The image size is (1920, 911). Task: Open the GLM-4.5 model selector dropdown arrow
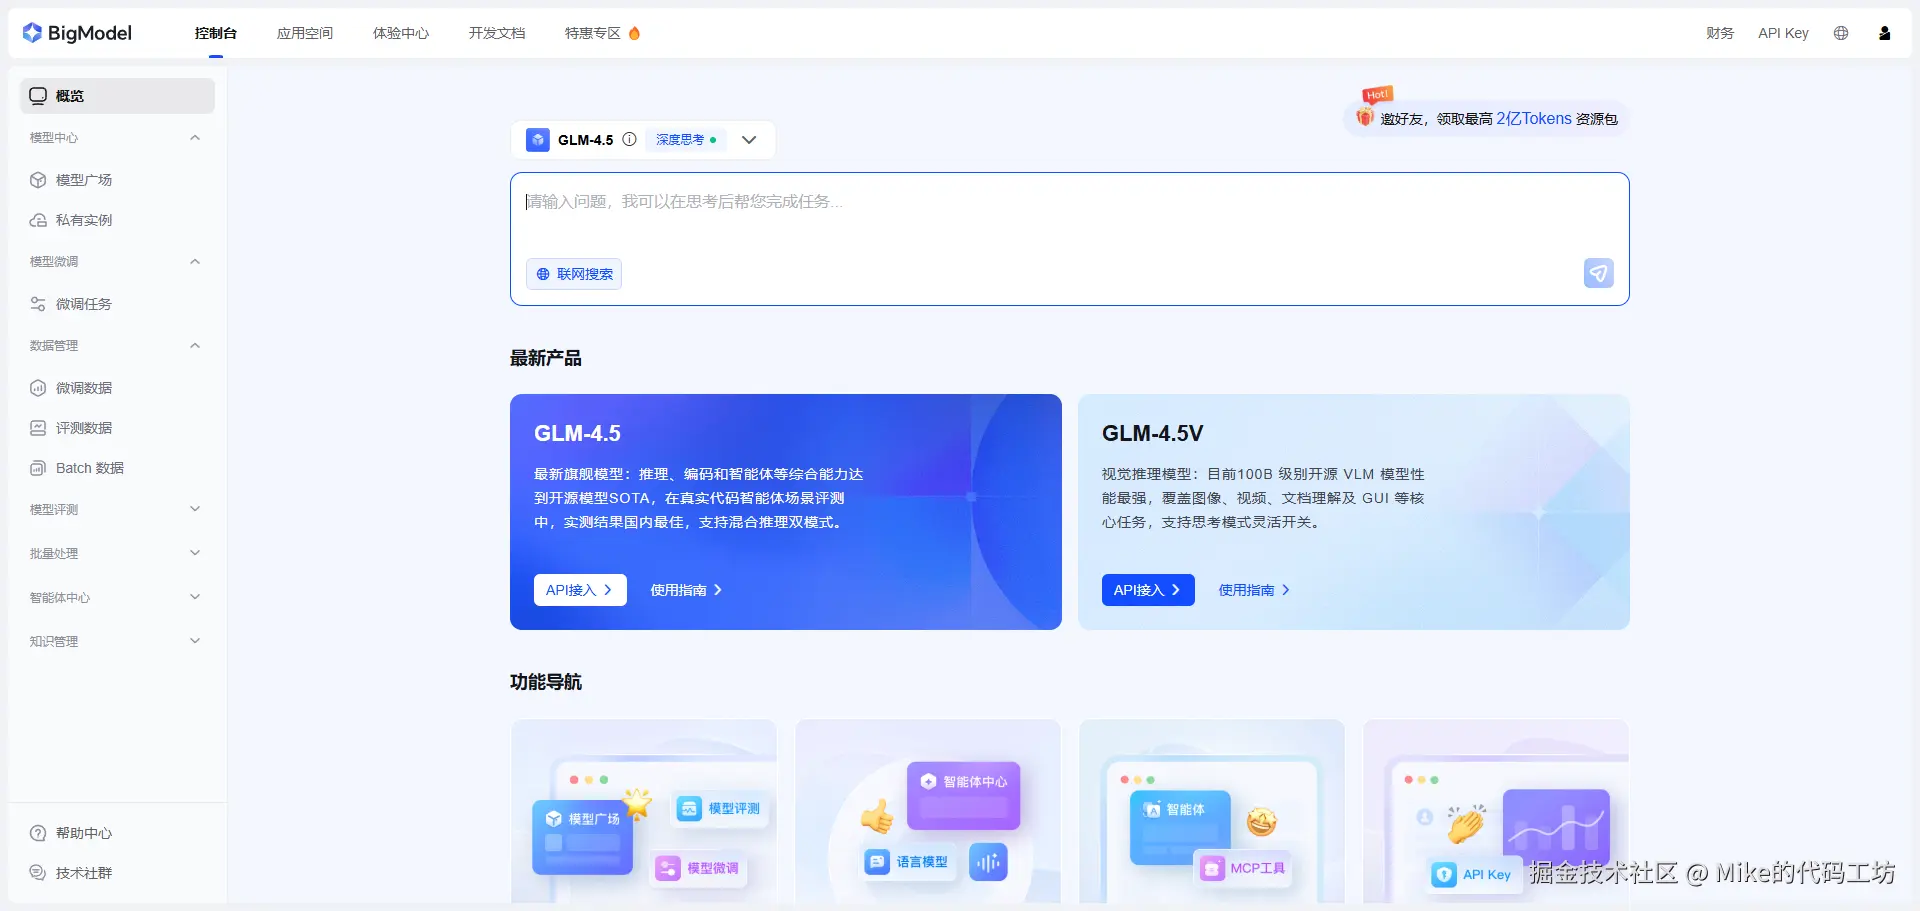pos(749,140)
